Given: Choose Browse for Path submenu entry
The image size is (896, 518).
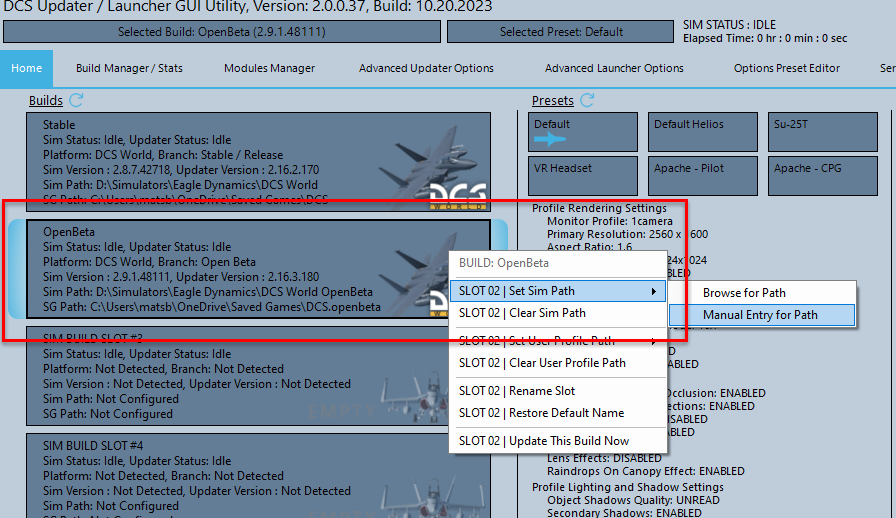Looking at the screenshot, I should coord(762,293).
